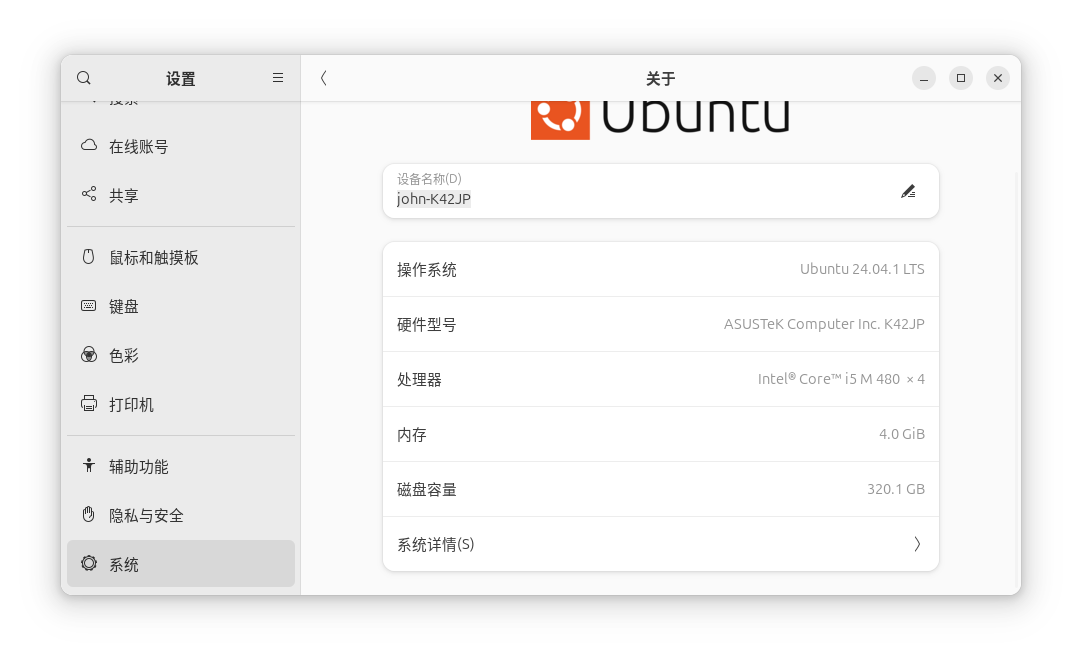This screenshot has width=1082, height=662.
Task: Open 打印机 settings panel
Action: 131,405
